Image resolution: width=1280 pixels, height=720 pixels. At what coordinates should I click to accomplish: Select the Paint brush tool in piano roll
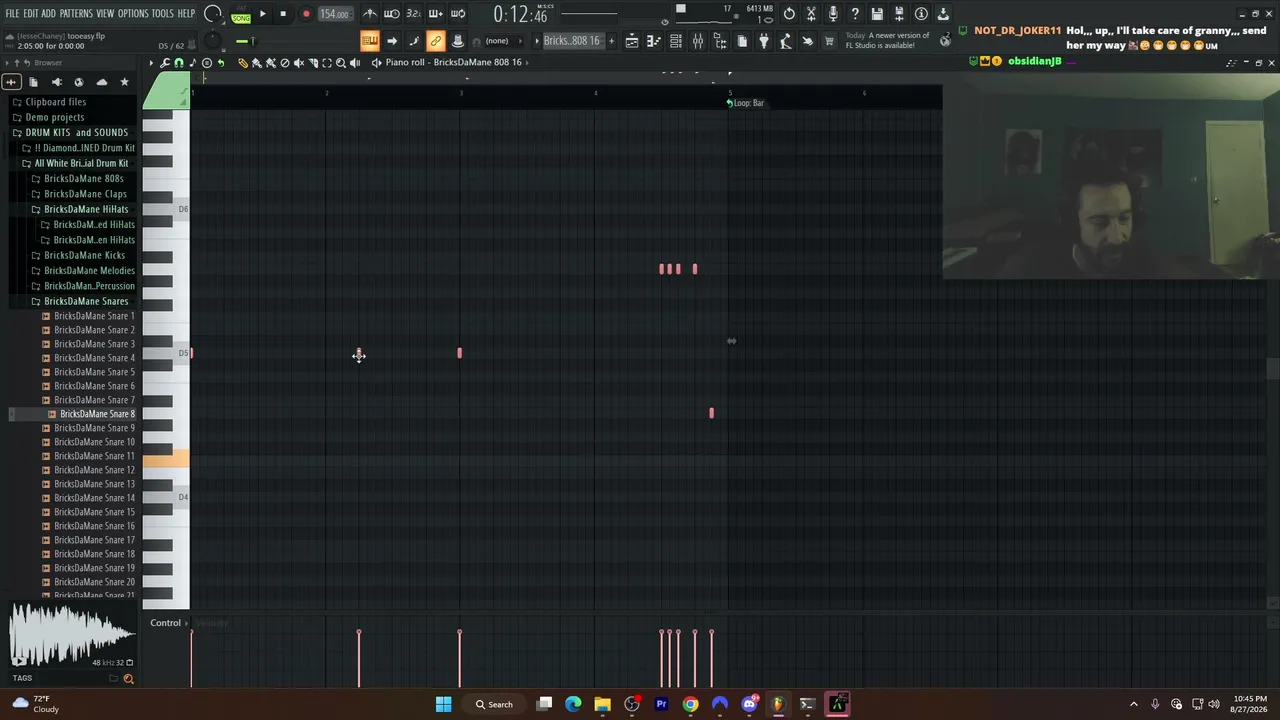tap(257, 63)
